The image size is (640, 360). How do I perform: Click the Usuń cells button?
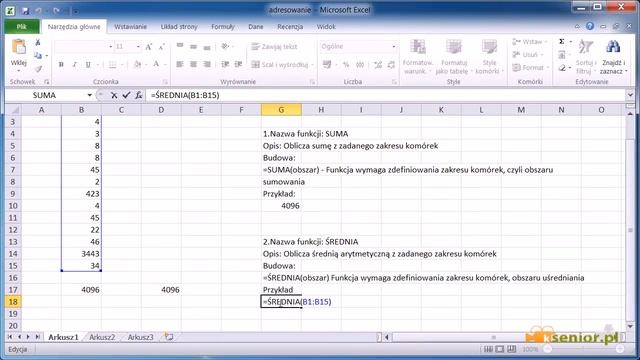click(x=527, y=54)
